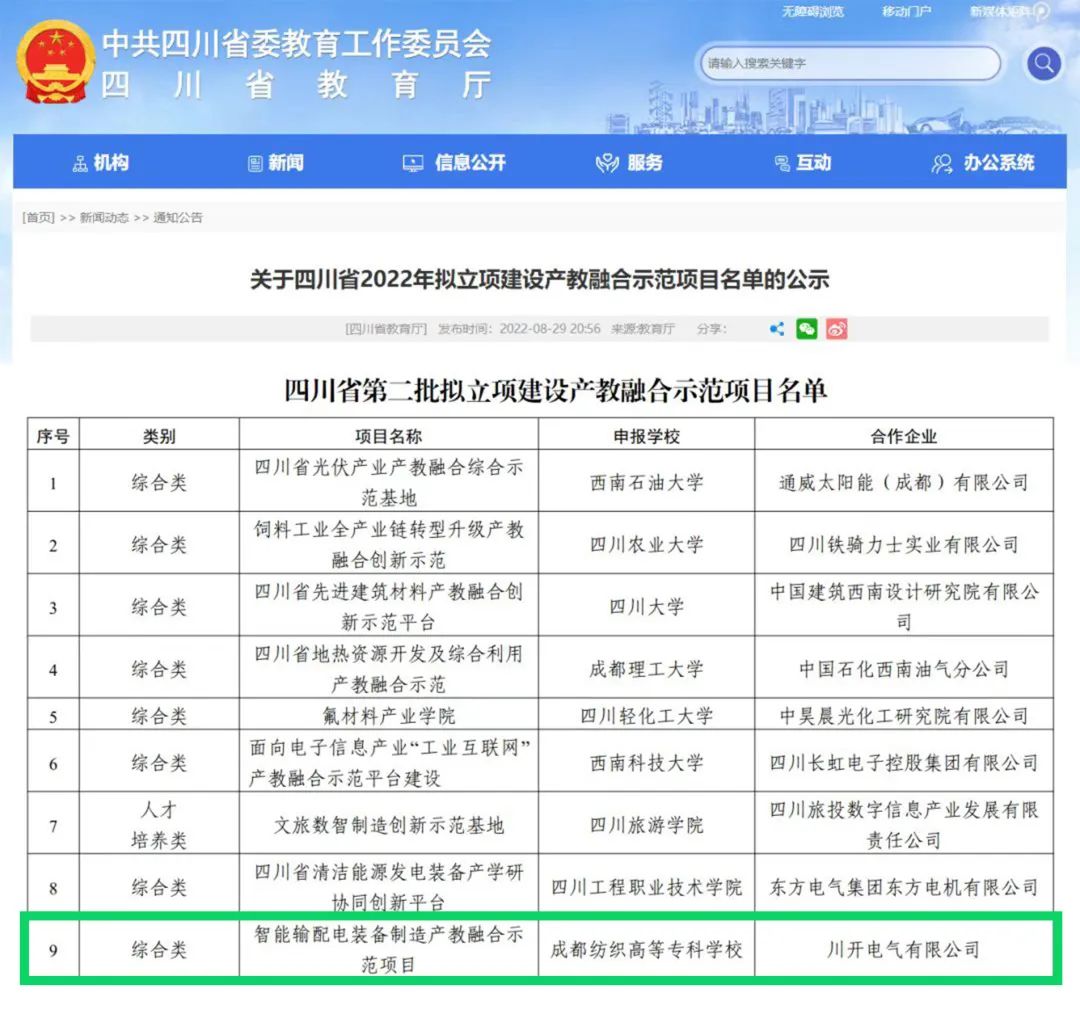This screenshot has height=1018, width=1080.
Task: Open the 办公系统 navigation menu
Action: tap(983, 163)
